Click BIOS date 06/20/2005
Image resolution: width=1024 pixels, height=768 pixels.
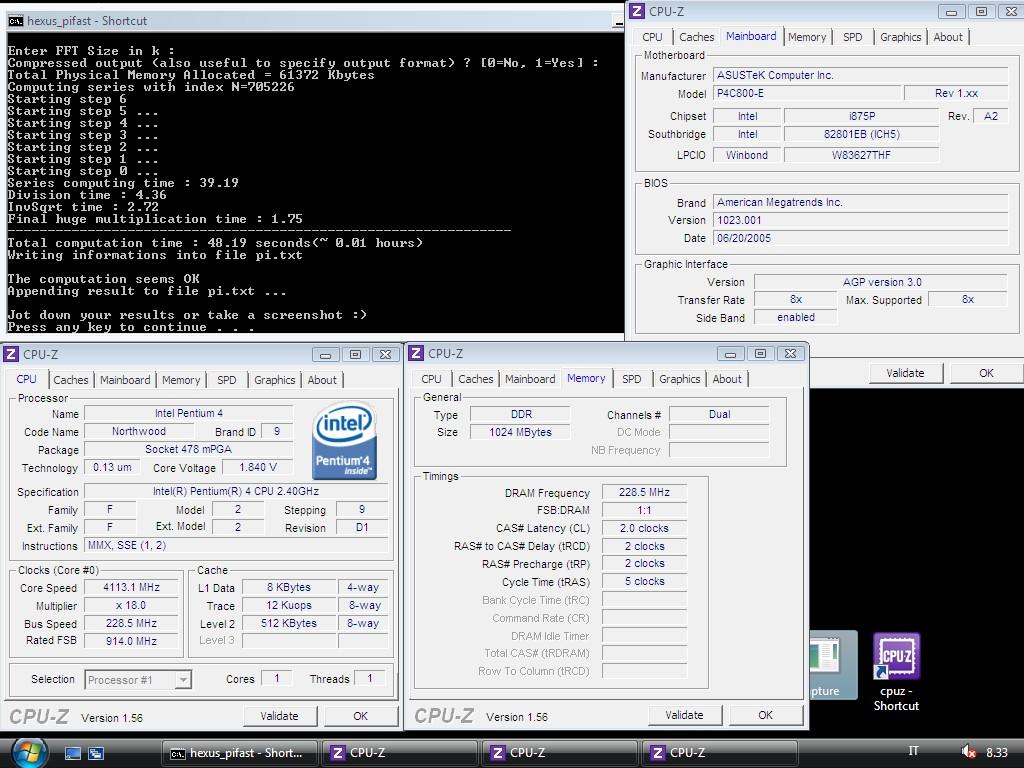click(859, 238)
